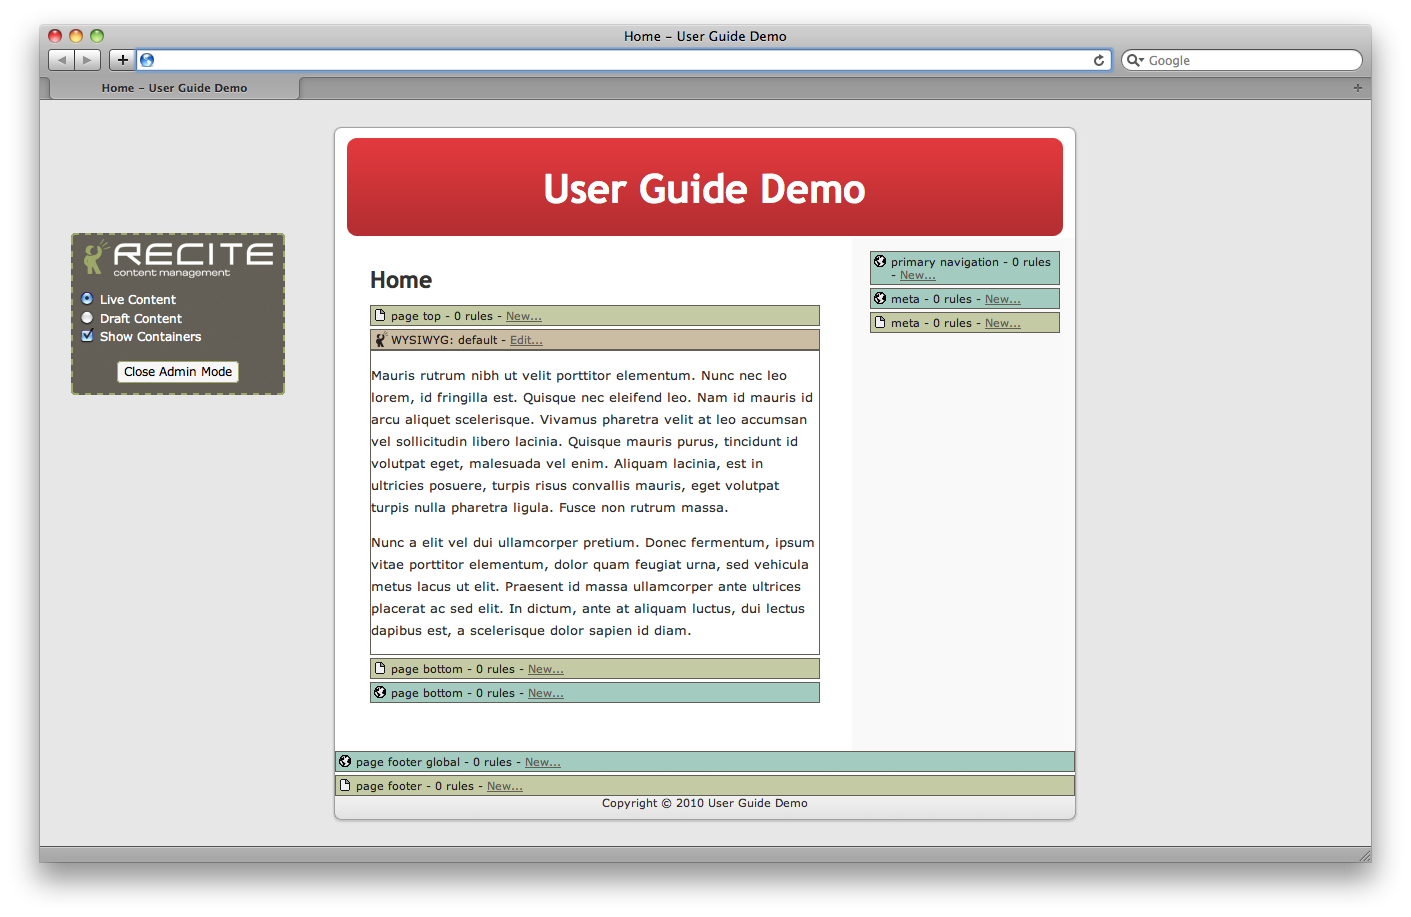This screenshot has width=1411, height=917.
Task: Click the globe icon on teal page bottom row
Action: coord(380,692)
